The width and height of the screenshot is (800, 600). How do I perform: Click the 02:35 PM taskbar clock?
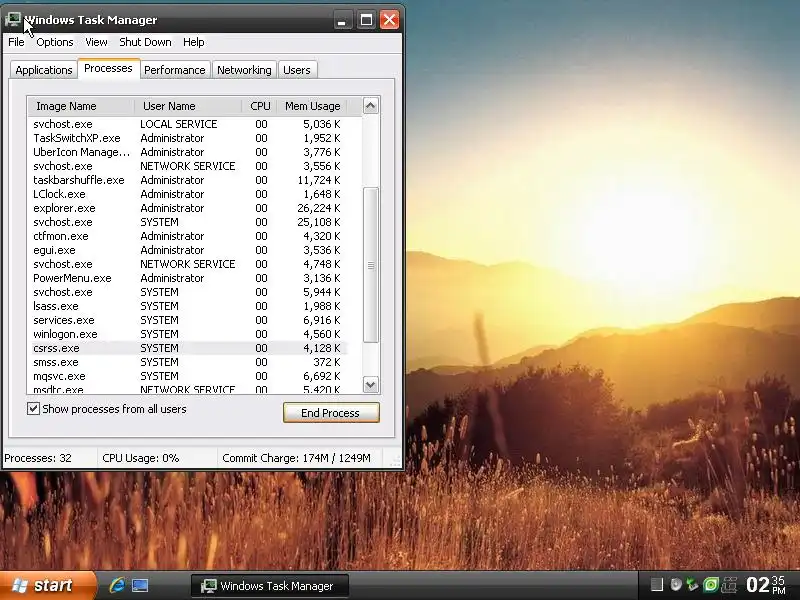click(x=766, y=585)
